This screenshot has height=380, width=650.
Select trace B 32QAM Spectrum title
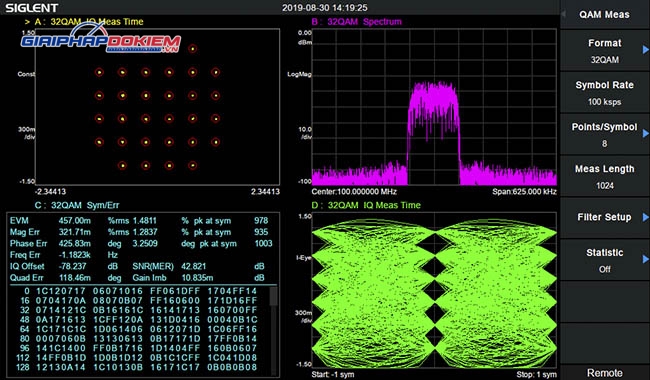(357, 22)
